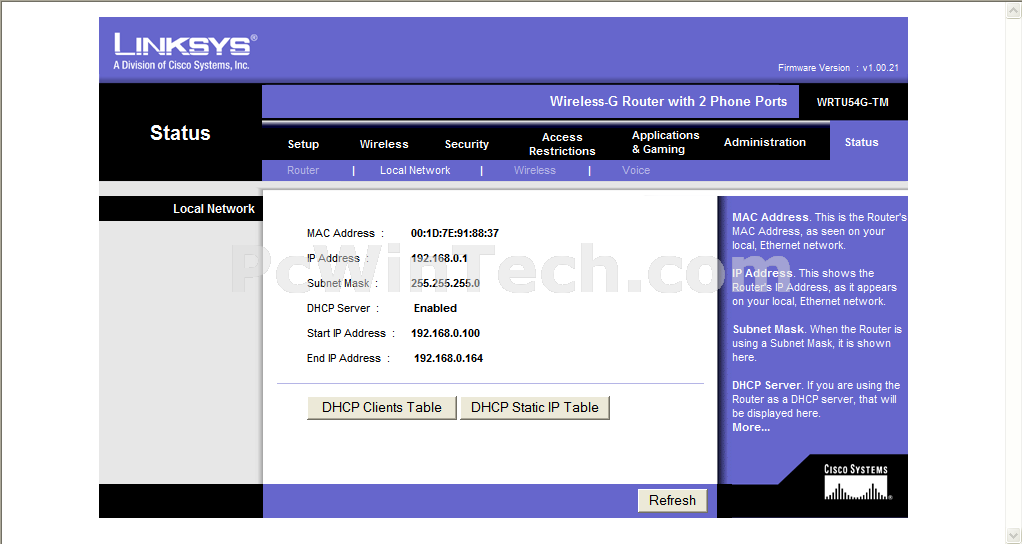The image size is (1022, 544).
Task: Click the Start IP Address label
Action: pos(351,333)
